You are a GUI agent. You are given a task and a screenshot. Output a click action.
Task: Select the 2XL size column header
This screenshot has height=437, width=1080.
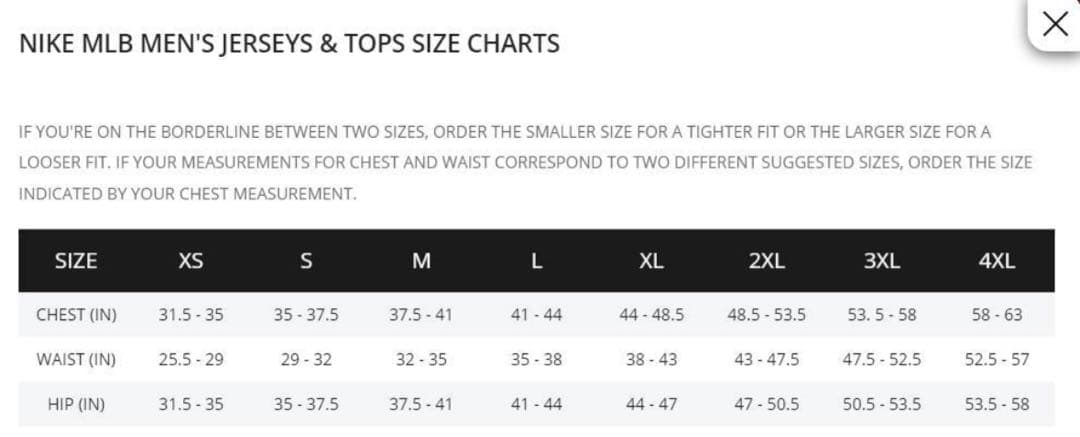point(766,261)
